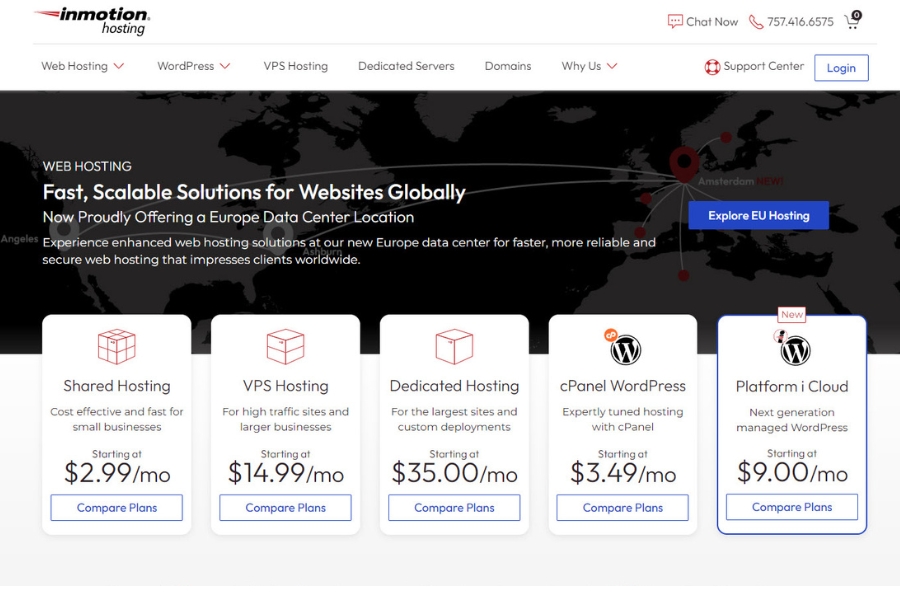Screen dimensions: 900x600
Task: Click the WEB HOSTING hero label
Action: click(87, 167)
